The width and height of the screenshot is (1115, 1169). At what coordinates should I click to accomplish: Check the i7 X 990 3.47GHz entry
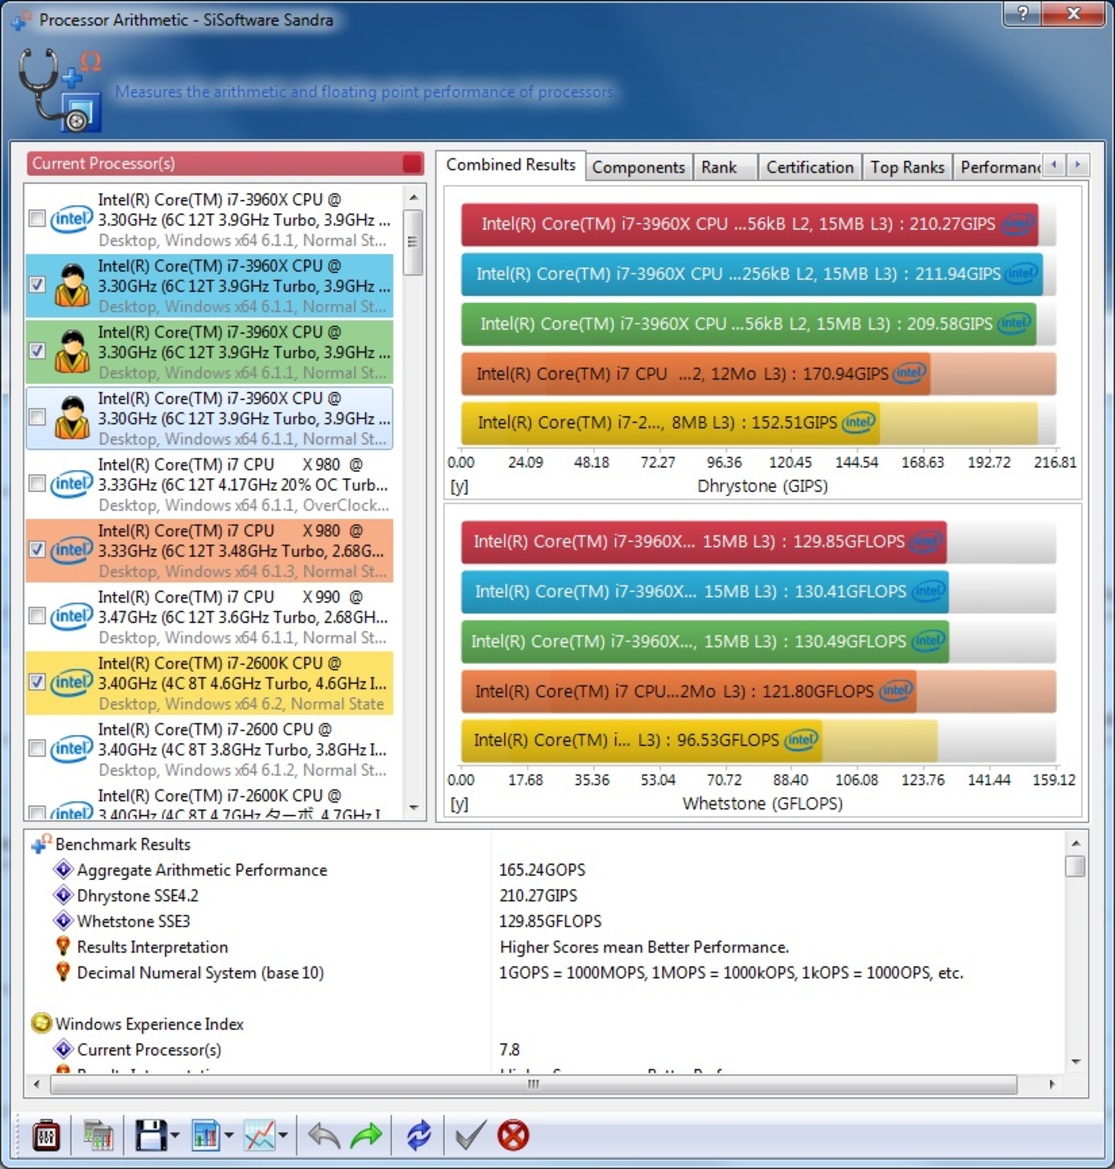(37, 616)
